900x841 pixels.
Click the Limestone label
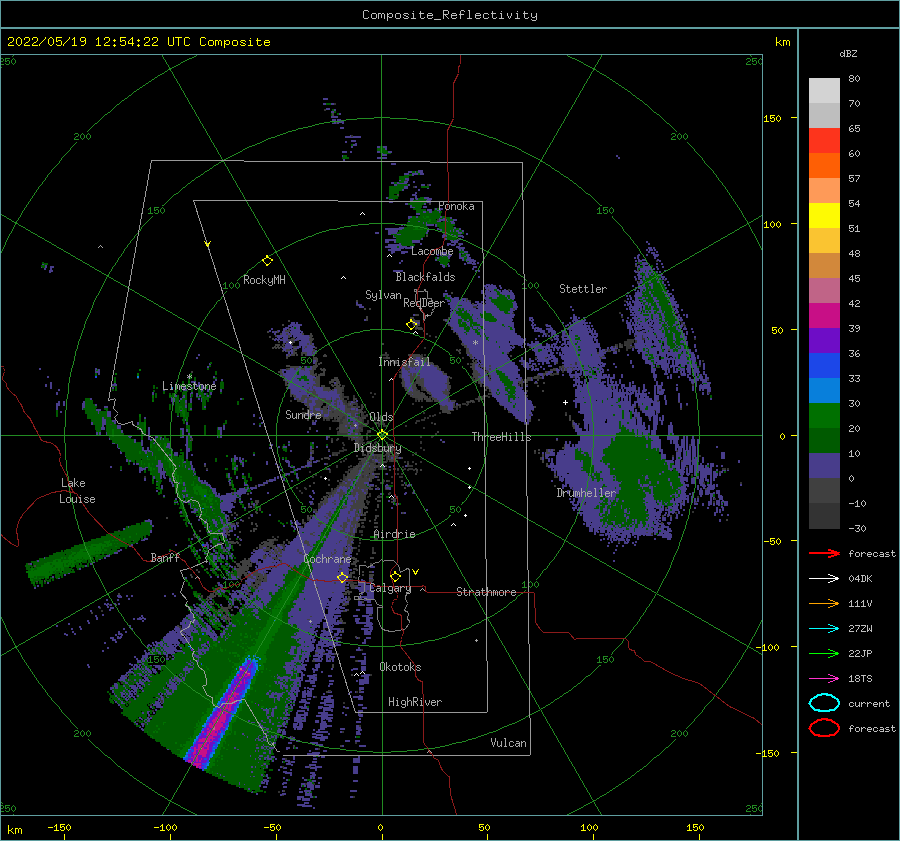189,386
